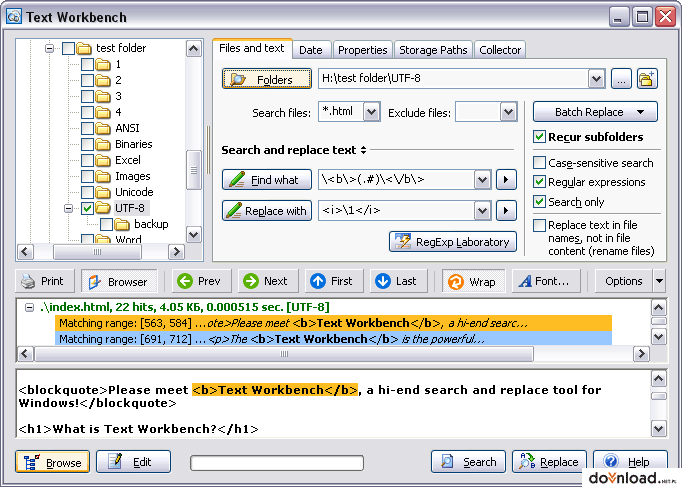Open the Batch Replace dropdown menu

[x=595, y=112]
